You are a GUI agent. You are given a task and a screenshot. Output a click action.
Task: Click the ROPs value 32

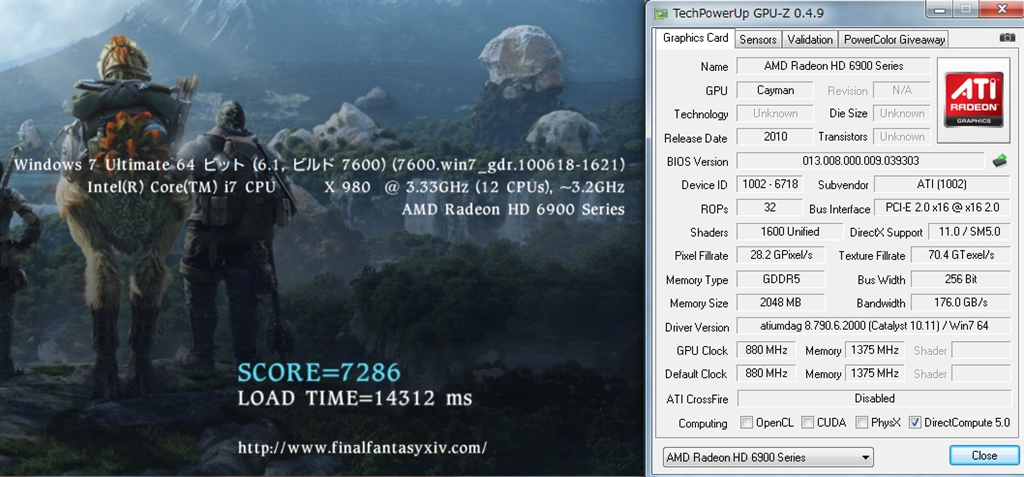coord(769,208)
